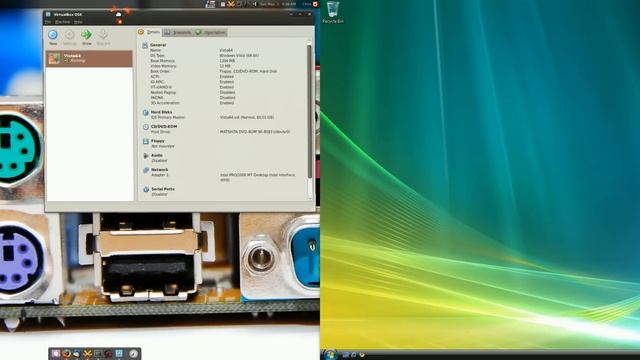The width and height of the screenshot is (640, 360).
Task: Click the Floppy section diskette icon
Action: pos(145,141)
